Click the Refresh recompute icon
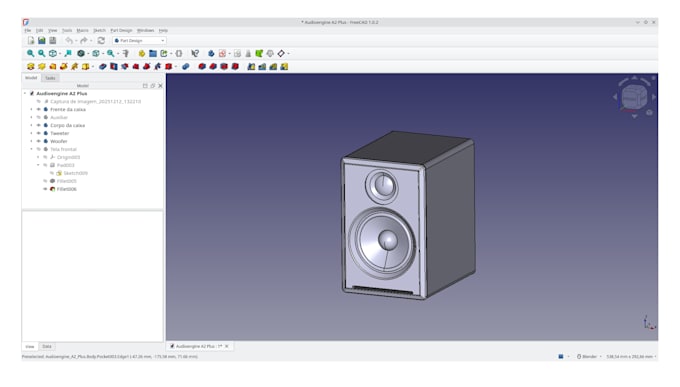Image resolution: width=680 pixels, height=387 pixels. coord(101,40)
